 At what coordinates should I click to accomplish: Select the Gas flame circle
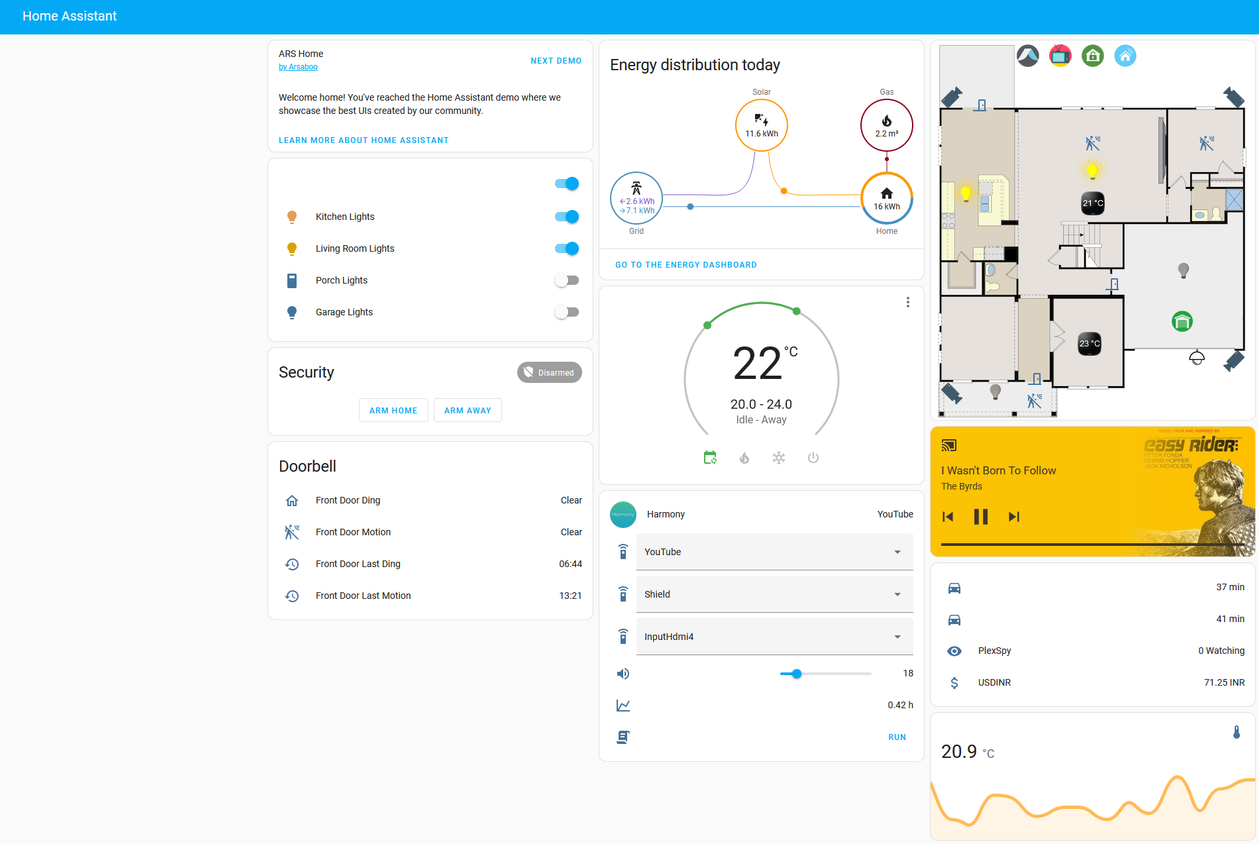pyautogui.click(x=887, y=125)
